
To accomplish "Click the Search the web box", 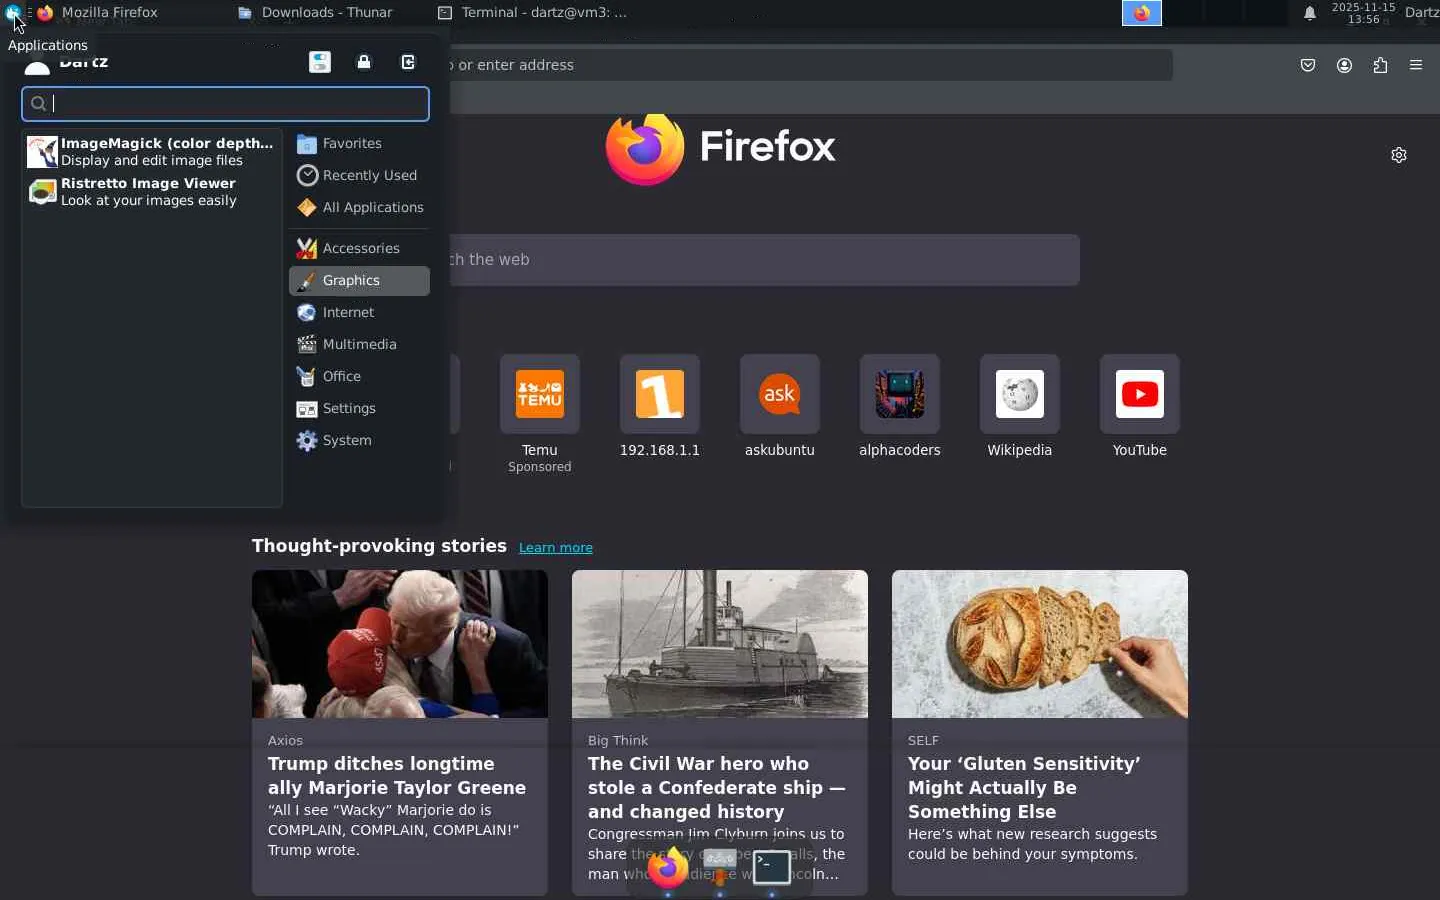I will (x=764, y=260).
